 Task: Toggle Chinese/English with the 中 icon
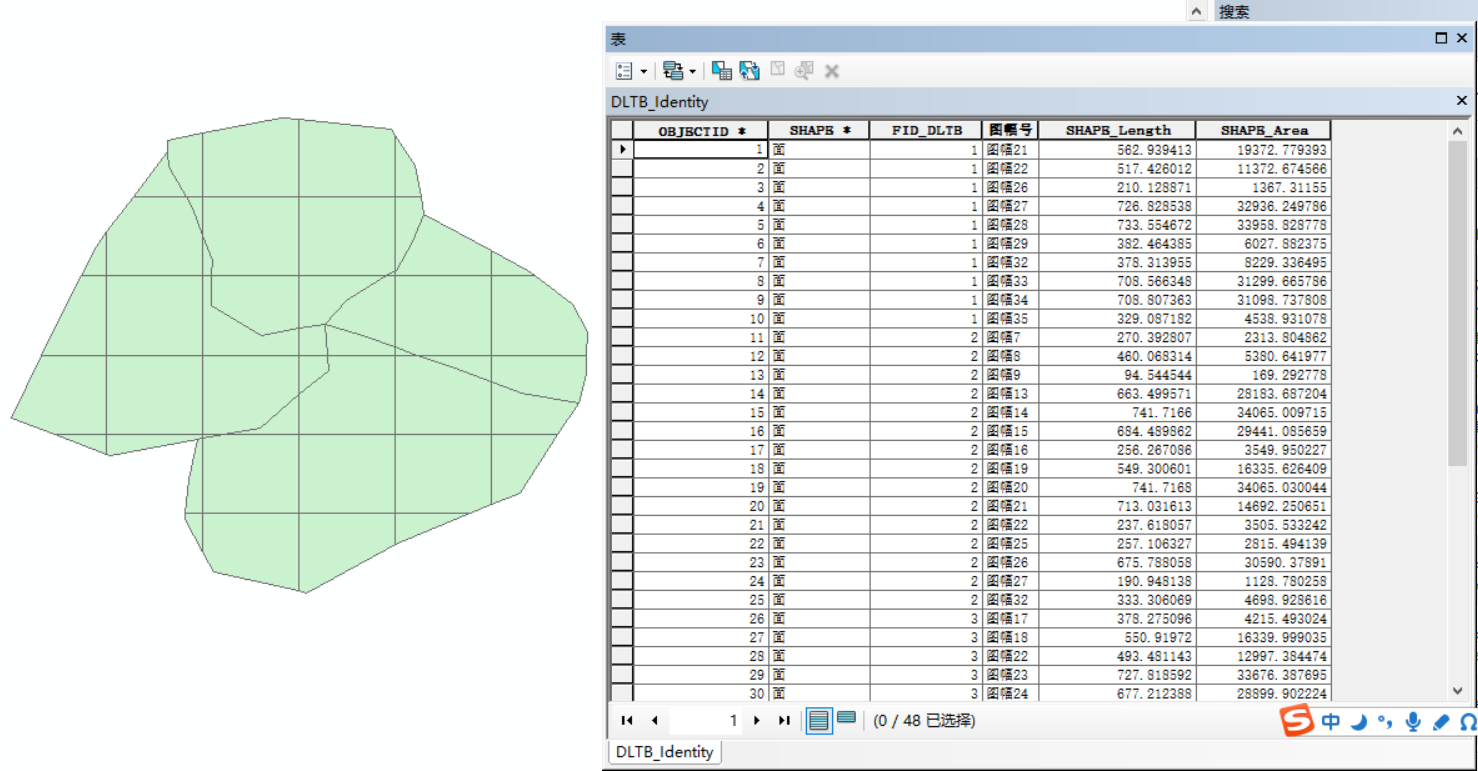1331,721
